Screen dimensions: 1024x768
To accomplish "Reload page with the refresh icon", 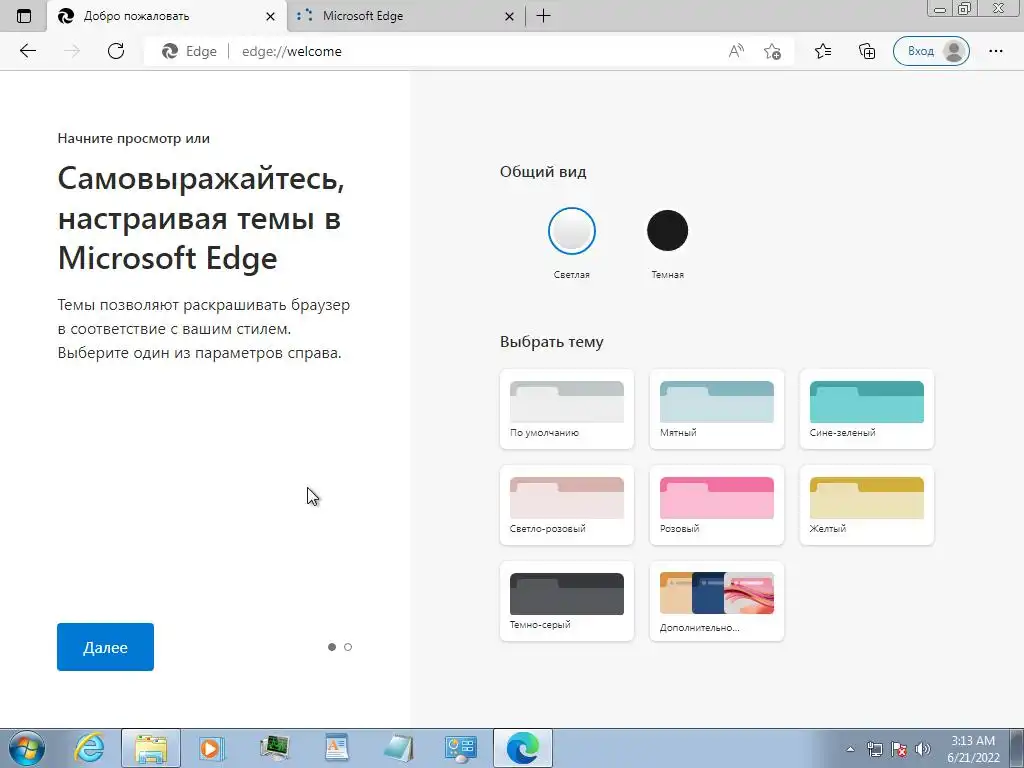I will pyautogui.click(x=116, y=51).
